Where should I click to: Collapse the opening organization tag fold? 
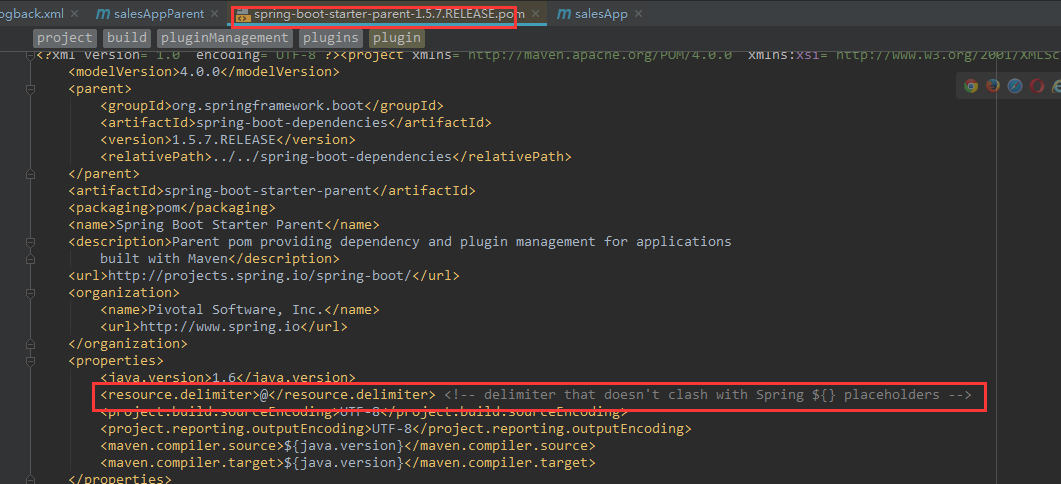[30, 292]
